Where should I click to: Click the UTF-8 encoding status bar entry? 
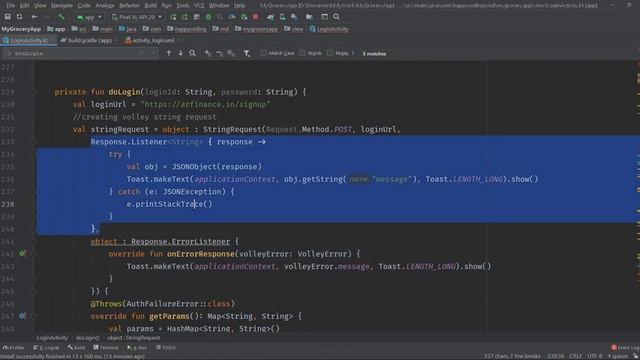tap(595, 356)
